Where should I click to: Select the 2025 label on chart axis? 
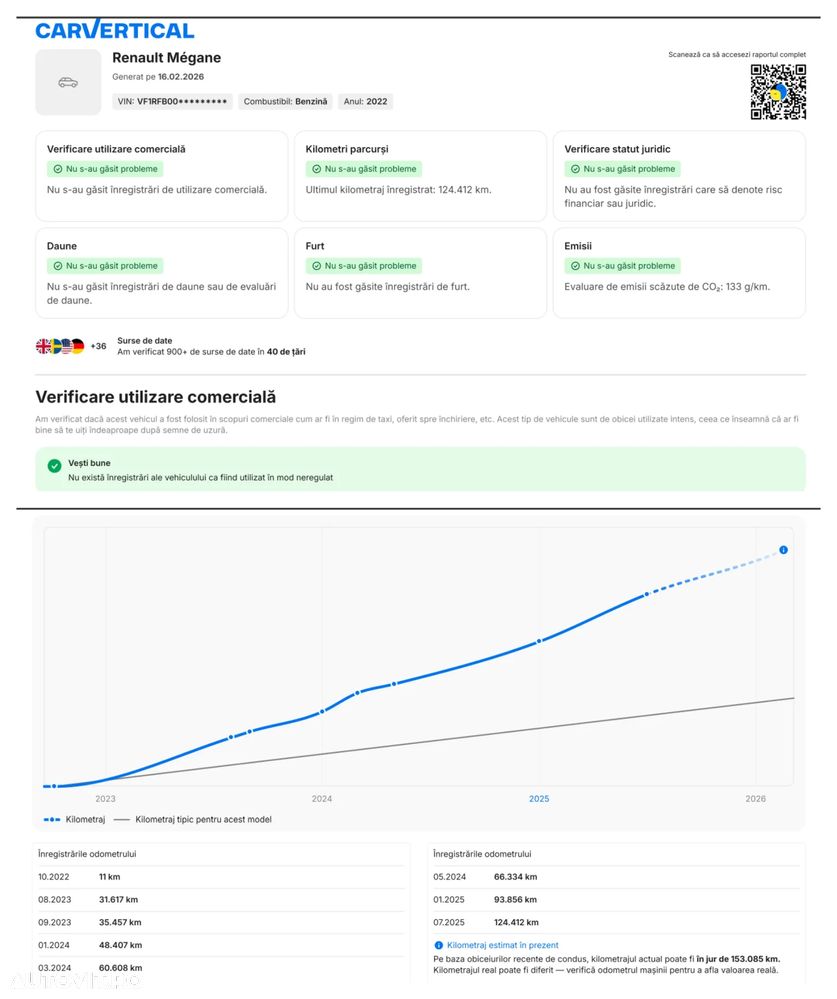539,799
